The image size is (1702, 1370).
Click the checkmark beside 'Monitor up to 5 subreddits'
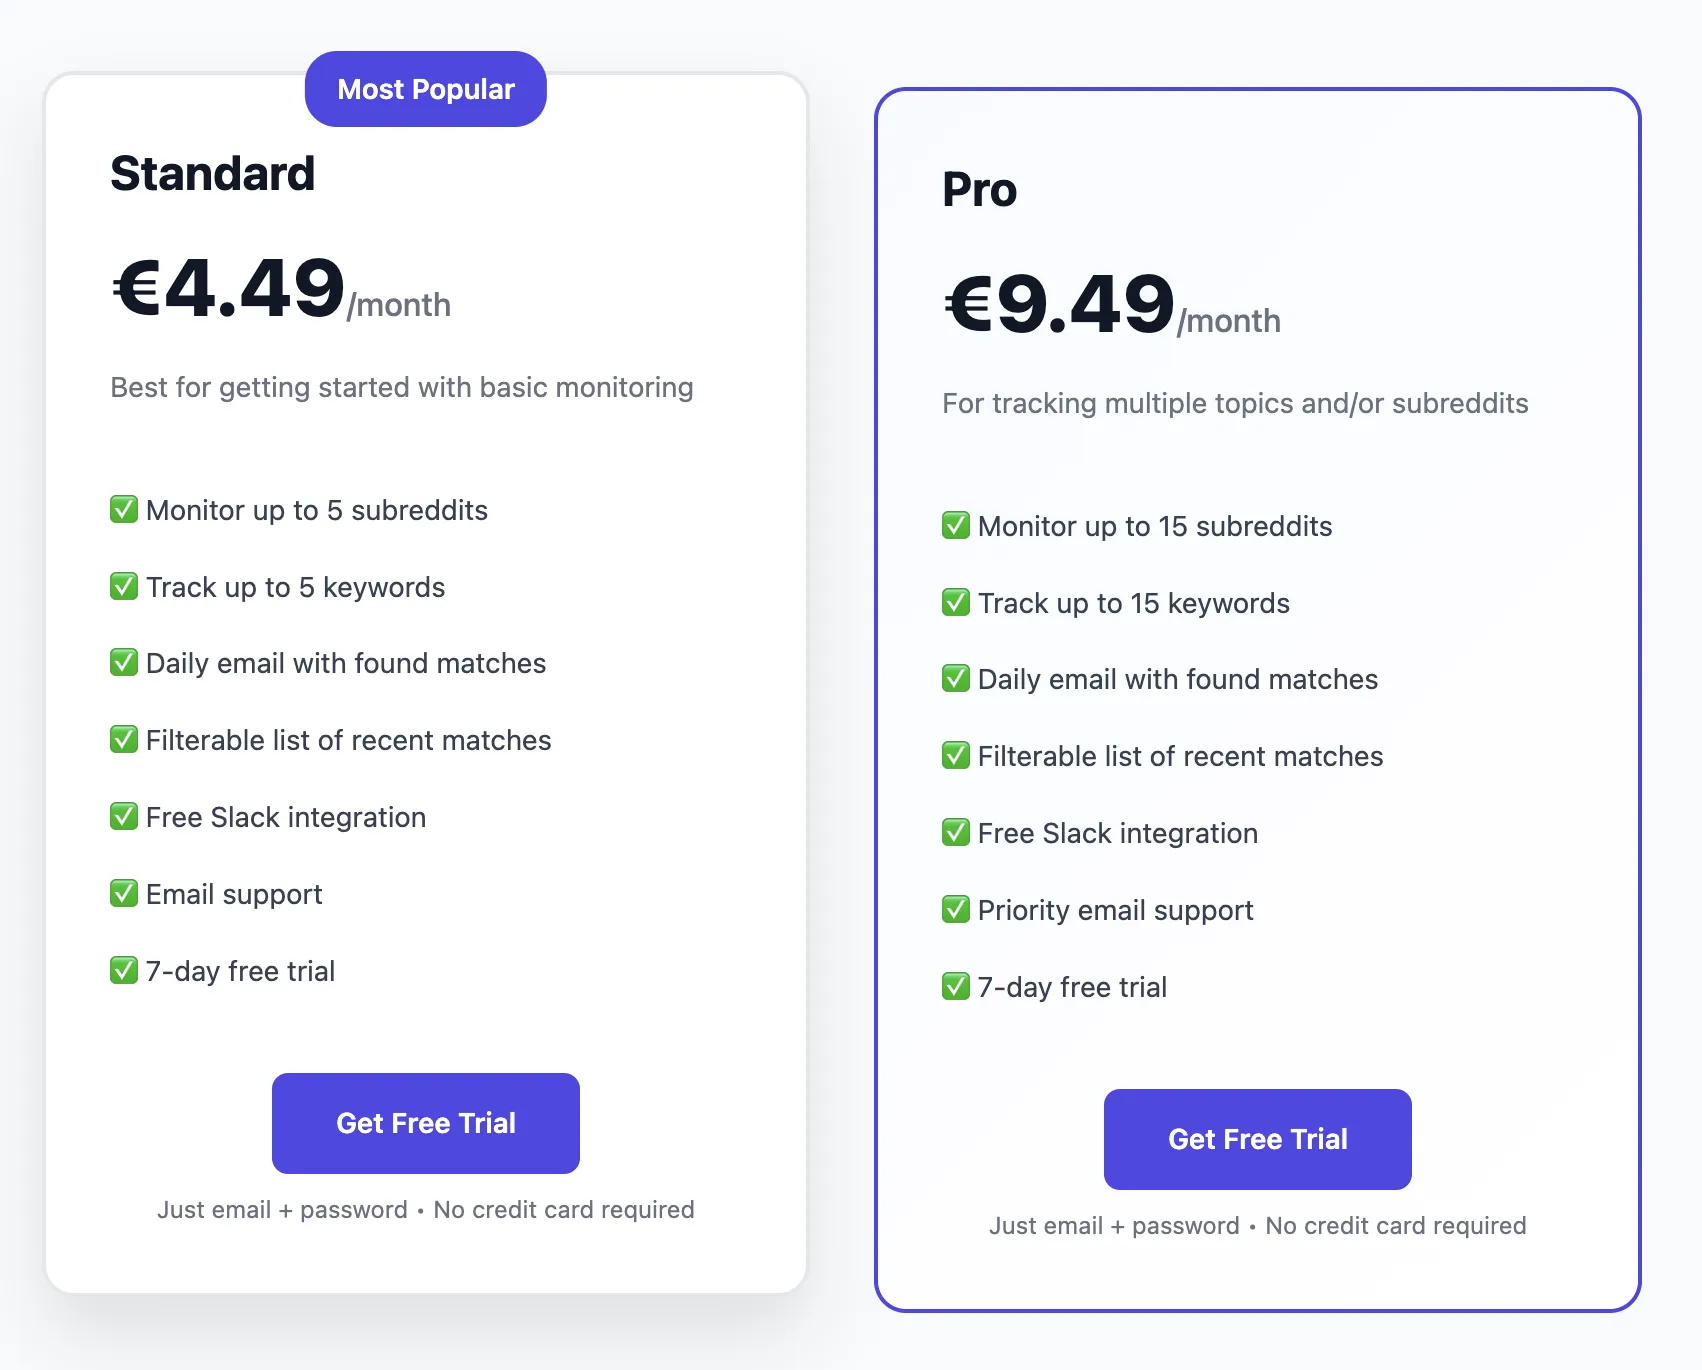(x=123, y=509)
